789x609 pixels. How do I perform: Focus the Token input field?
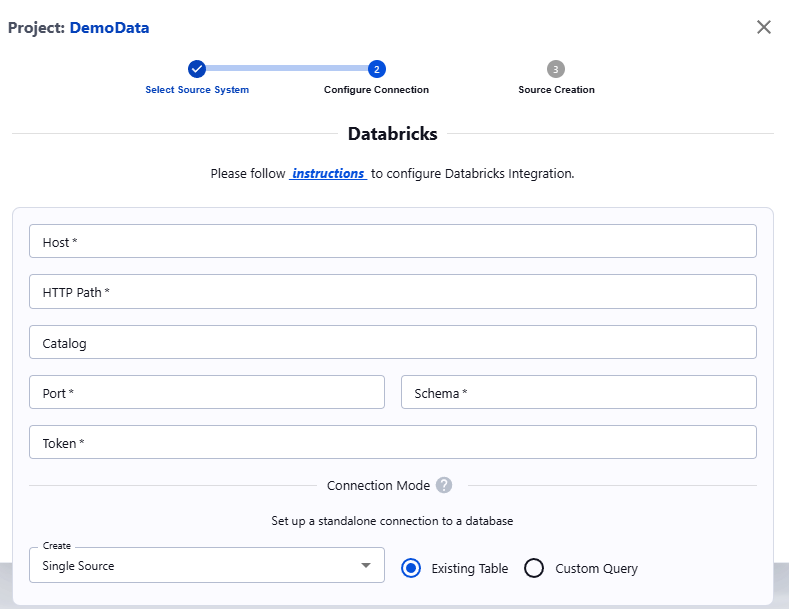coord(392,442)
